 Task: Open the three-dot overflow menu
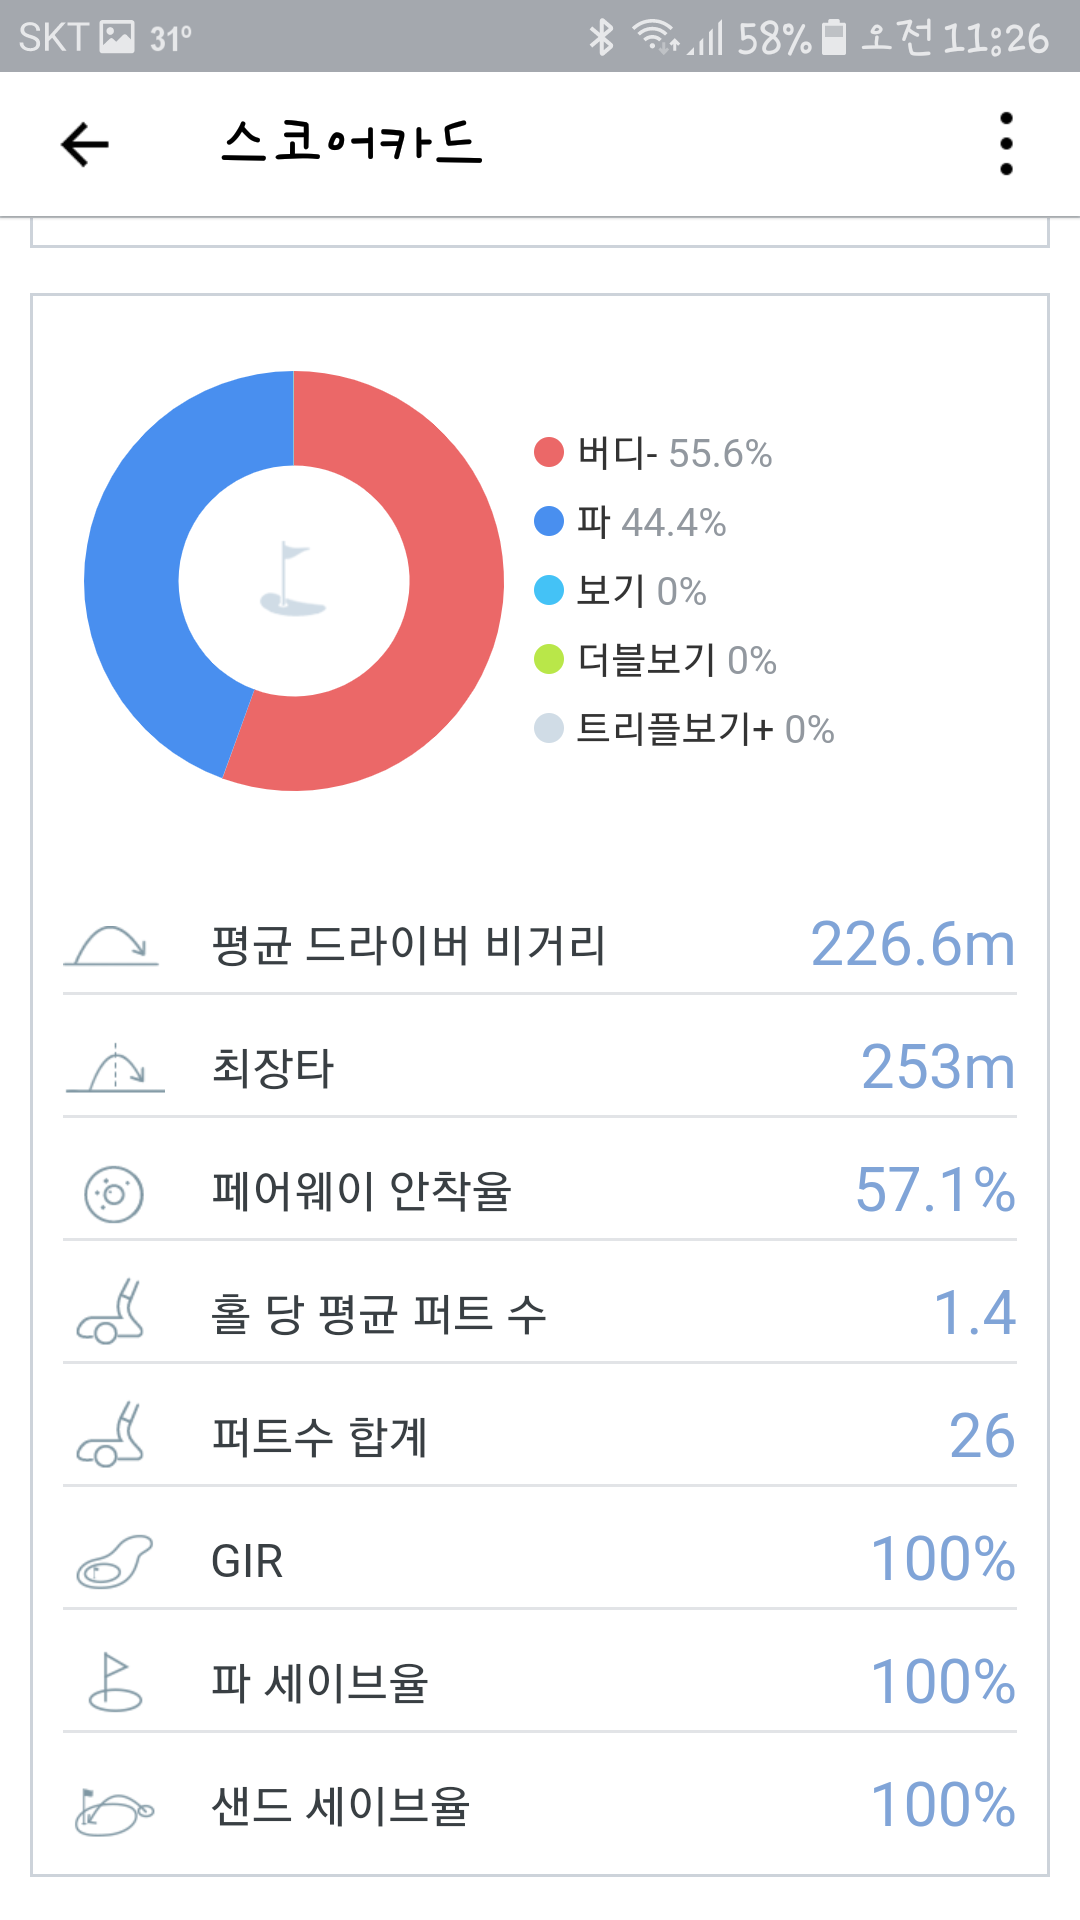point(1006,144)
